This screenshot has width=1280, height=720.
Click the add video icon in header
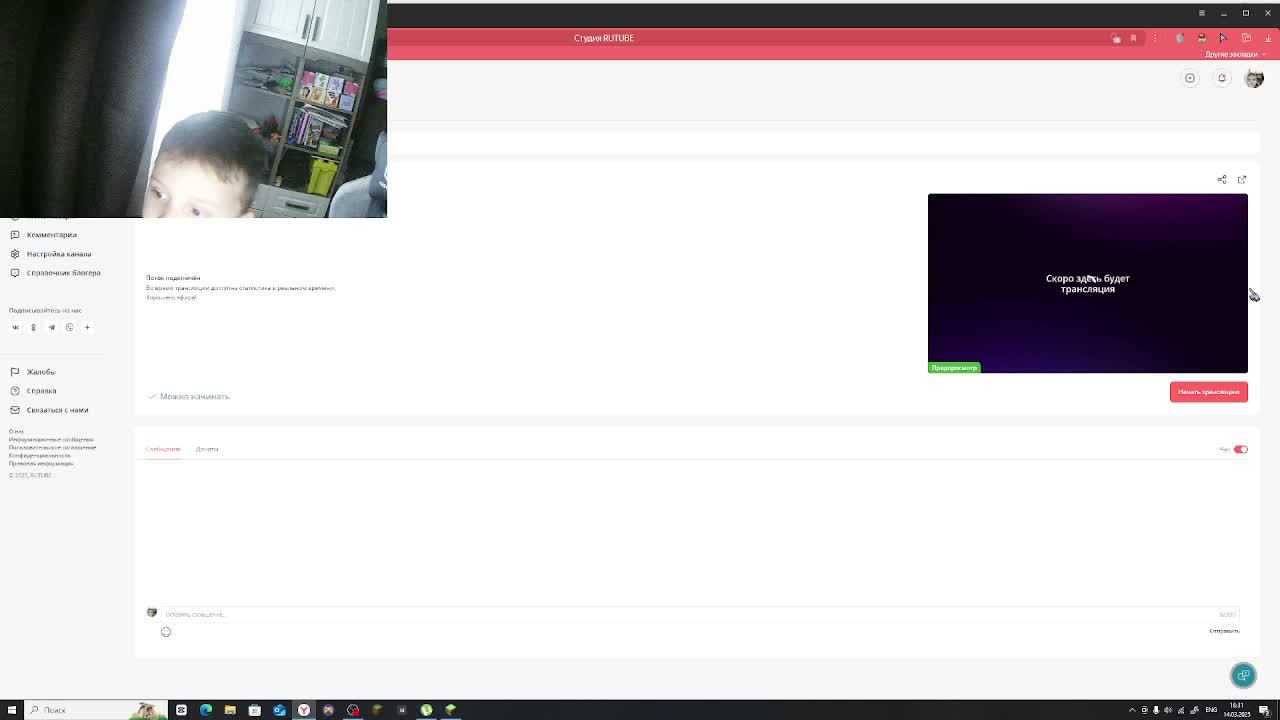click(1190, 78)
